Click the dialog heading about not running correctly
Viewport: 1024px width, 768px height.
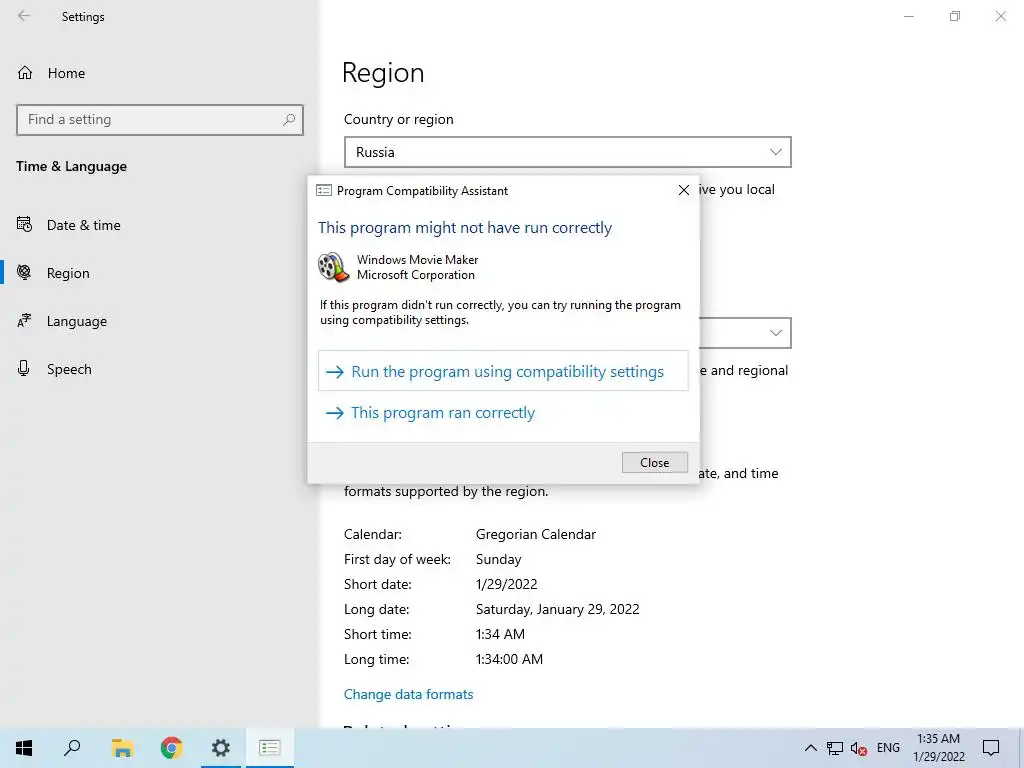tap(465, 228)
